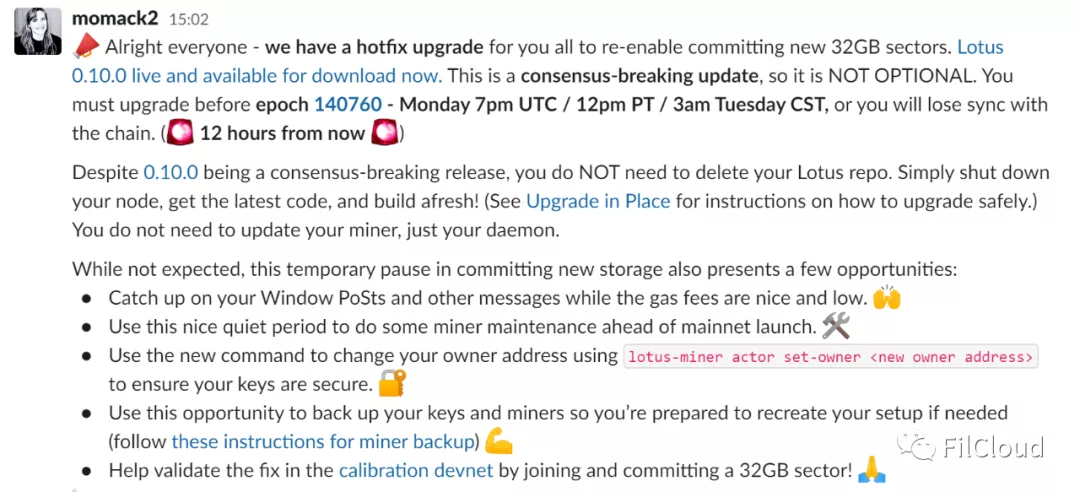Open the 0.10.0 release link

click(x=170, y=172)
